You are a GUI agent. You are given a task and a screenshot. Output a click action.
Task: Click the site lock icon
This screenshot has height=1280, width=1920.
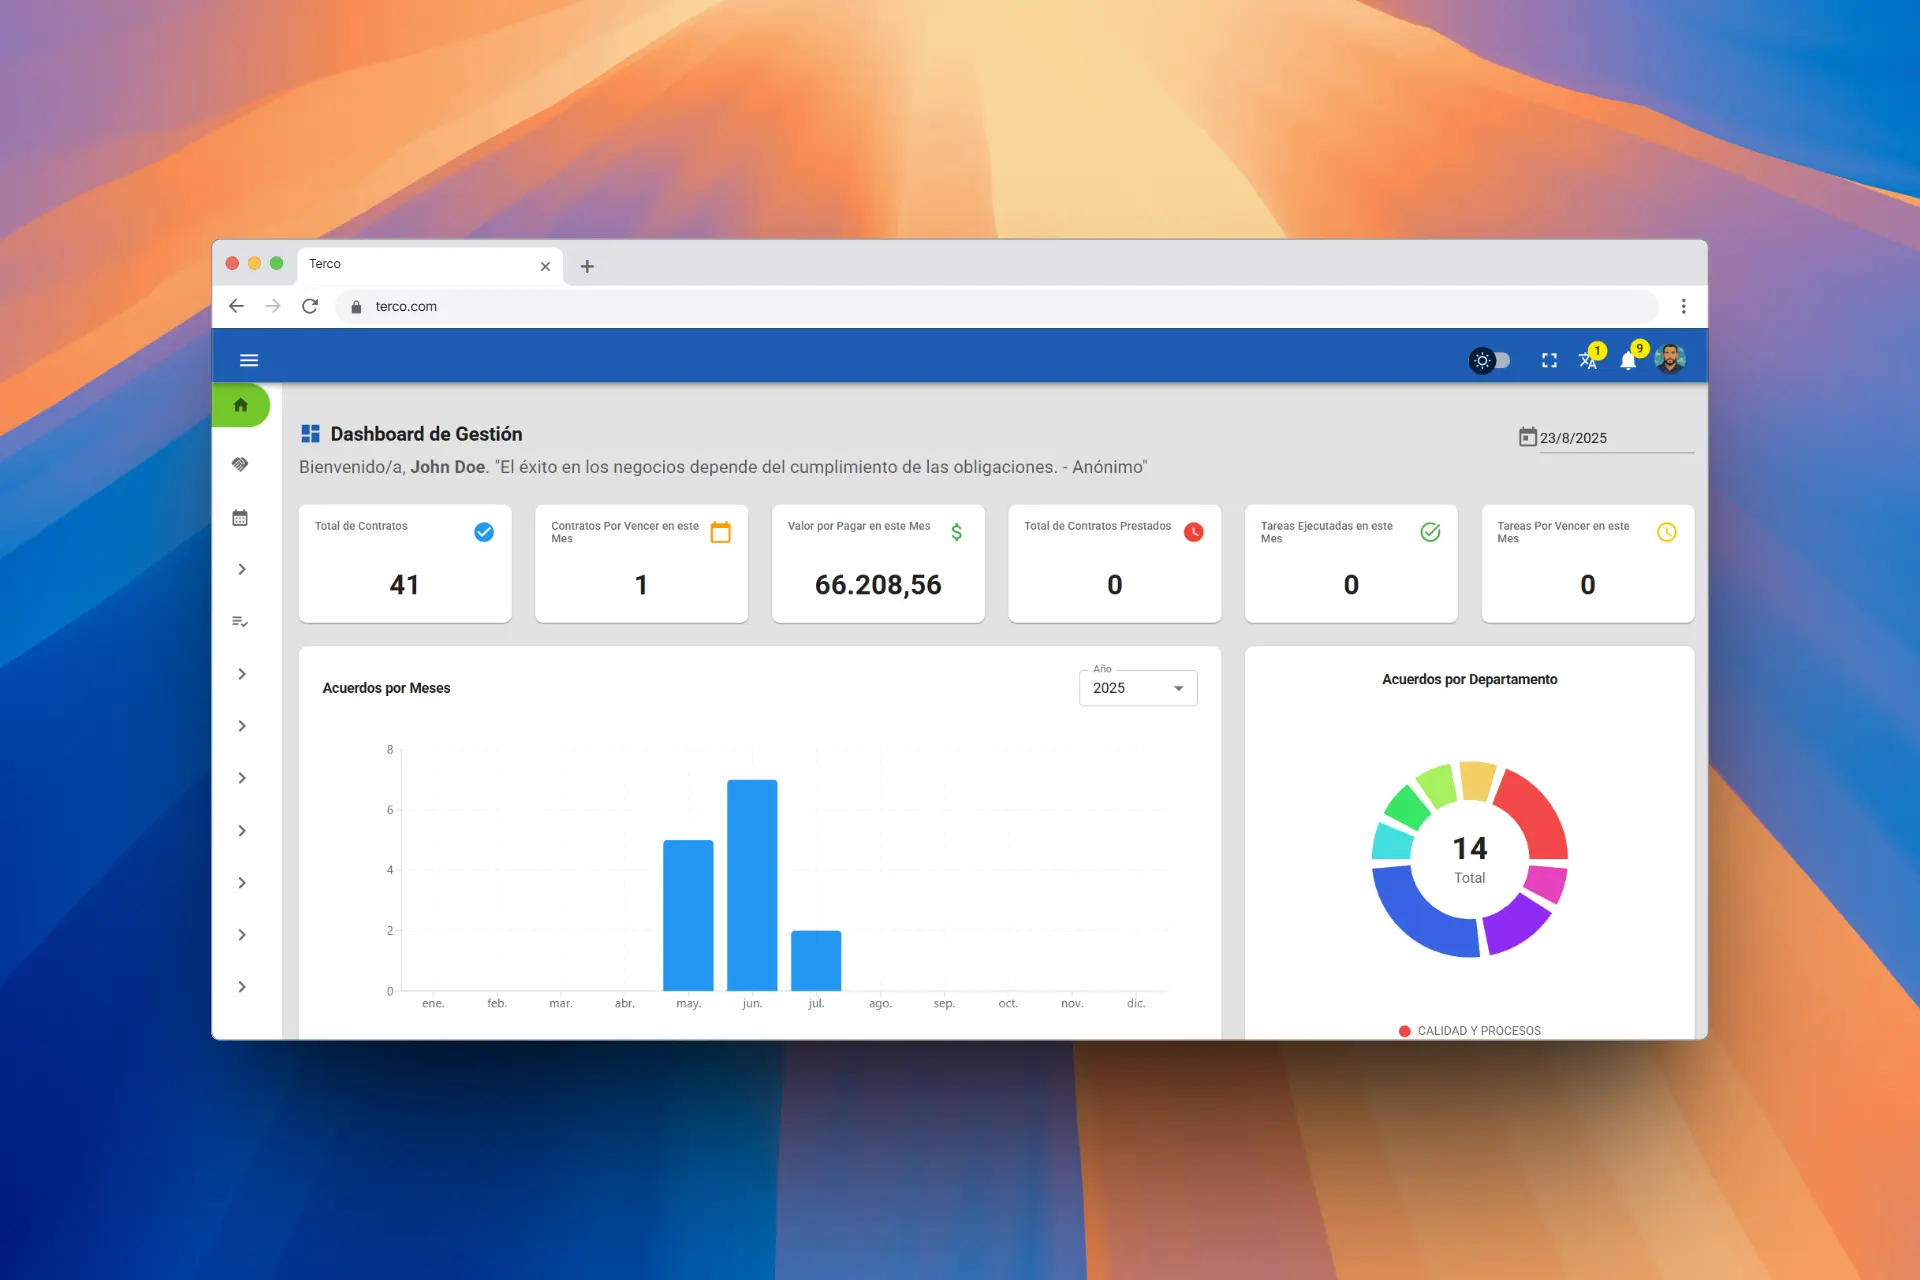[356, 307]
